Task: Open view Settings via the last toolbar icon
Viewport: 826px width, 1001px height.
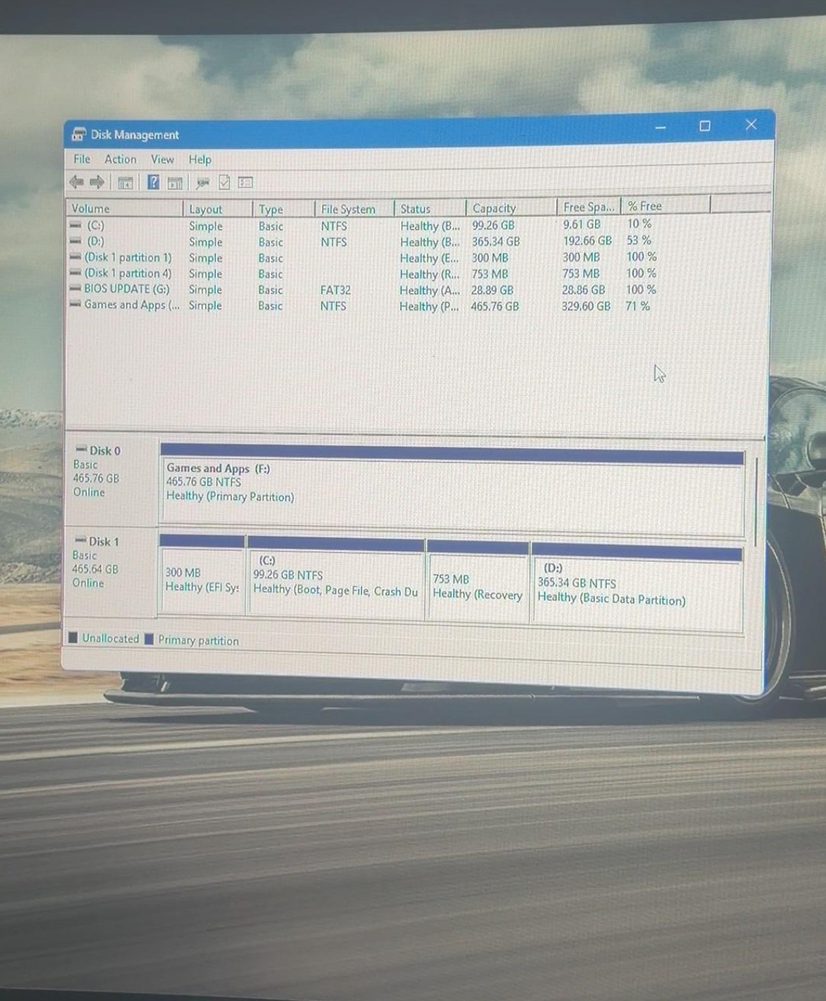Action: tap(246, 183)
